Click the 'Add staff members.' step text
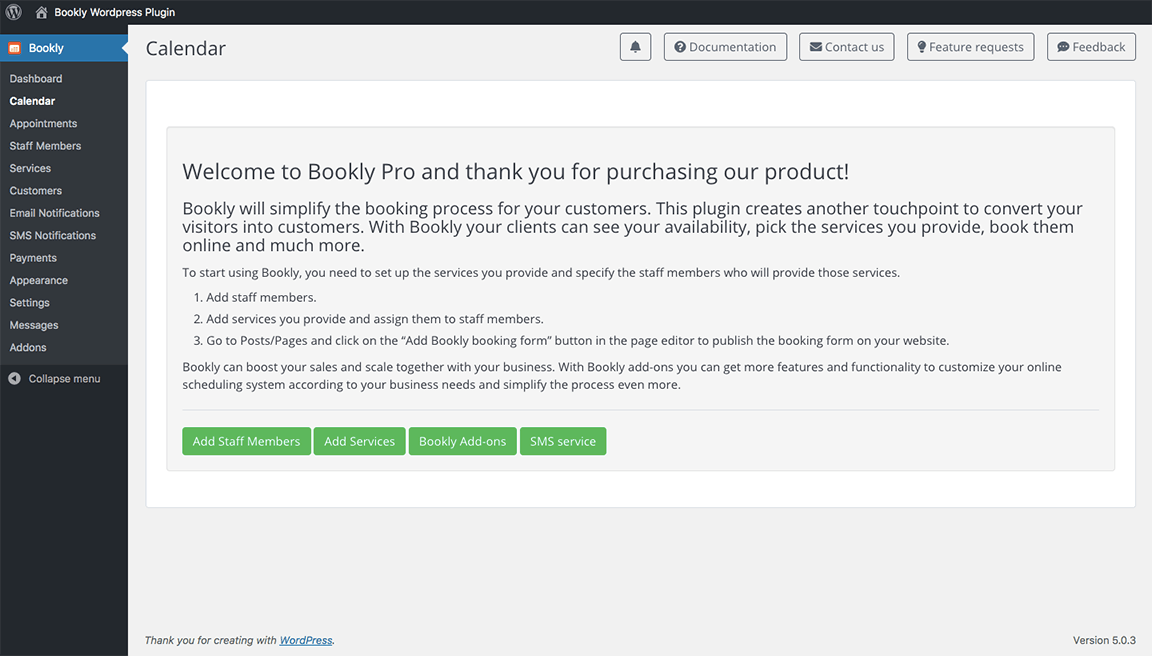This screenshot has width=1152, height=656. [261, 298]
